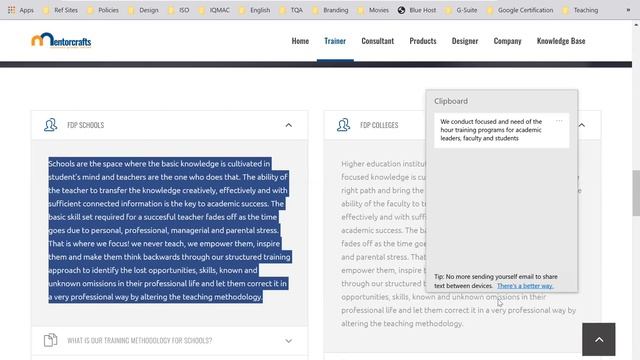Viewport: 640px width, 360px height.
Task: Open the Google Certification bookmark folder
Action: pos(520,10)
